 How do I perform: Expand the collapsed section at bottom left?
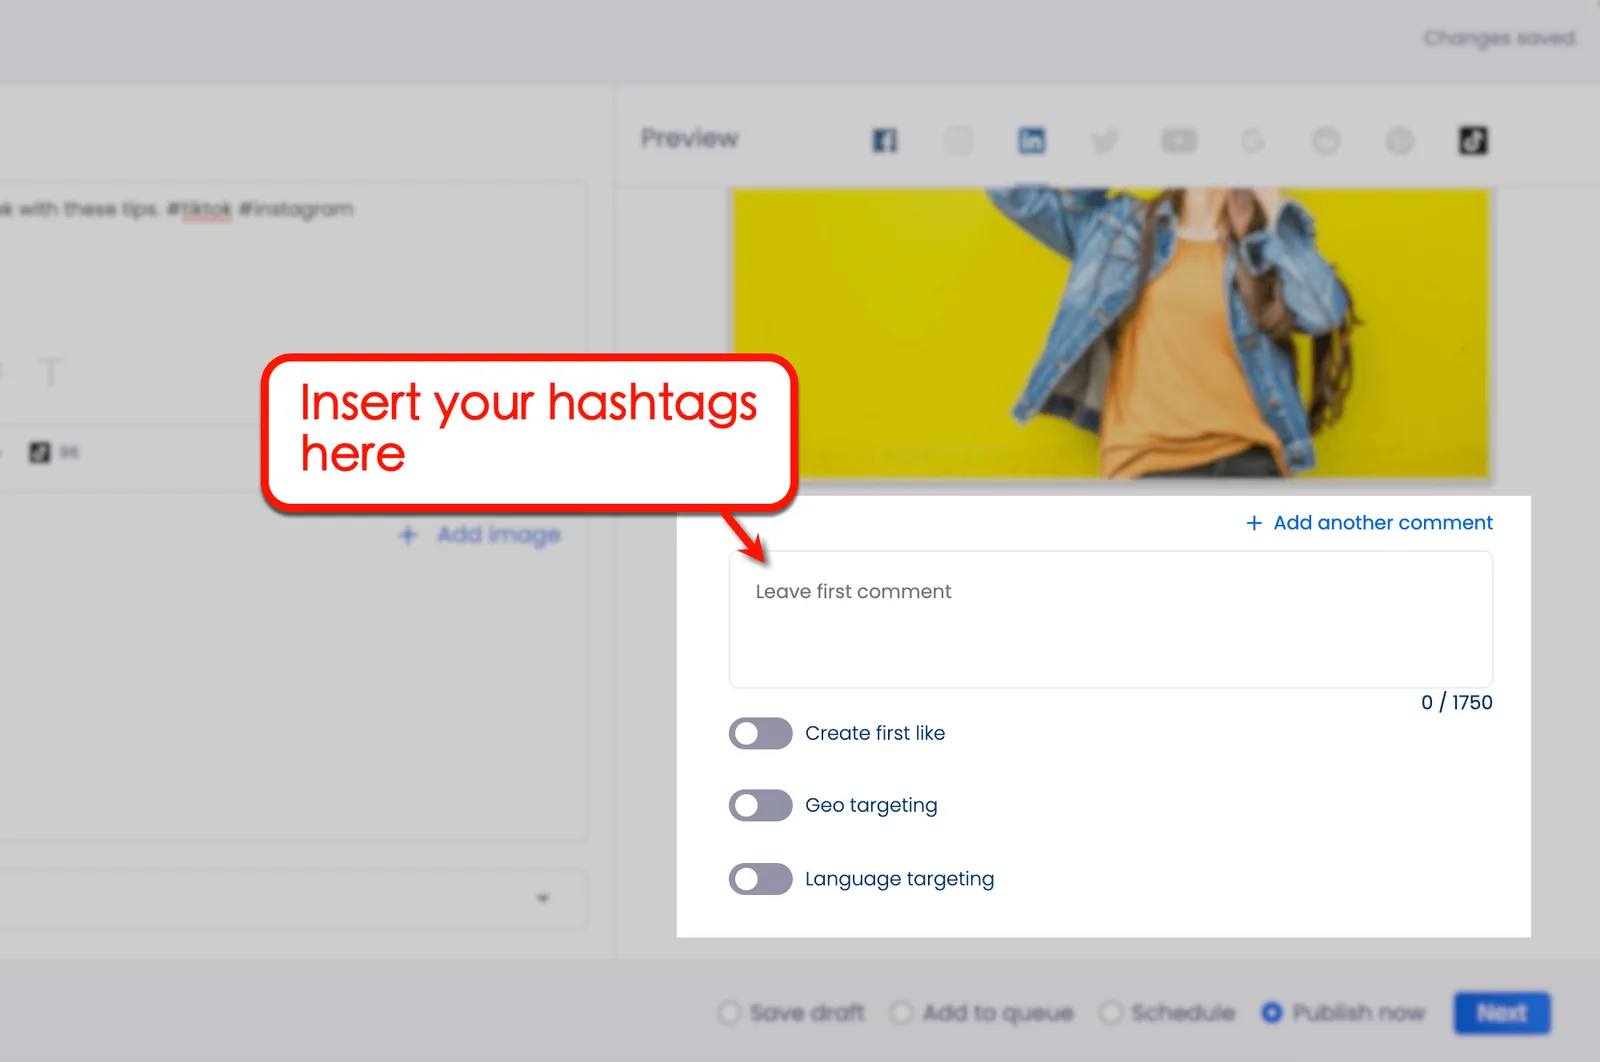click(543, 899)
